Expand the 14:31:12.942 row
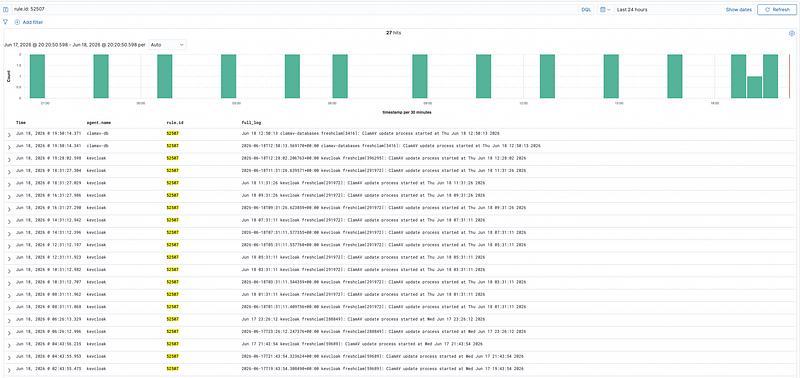This screenshot has width=800, height=378. [9, 221]
